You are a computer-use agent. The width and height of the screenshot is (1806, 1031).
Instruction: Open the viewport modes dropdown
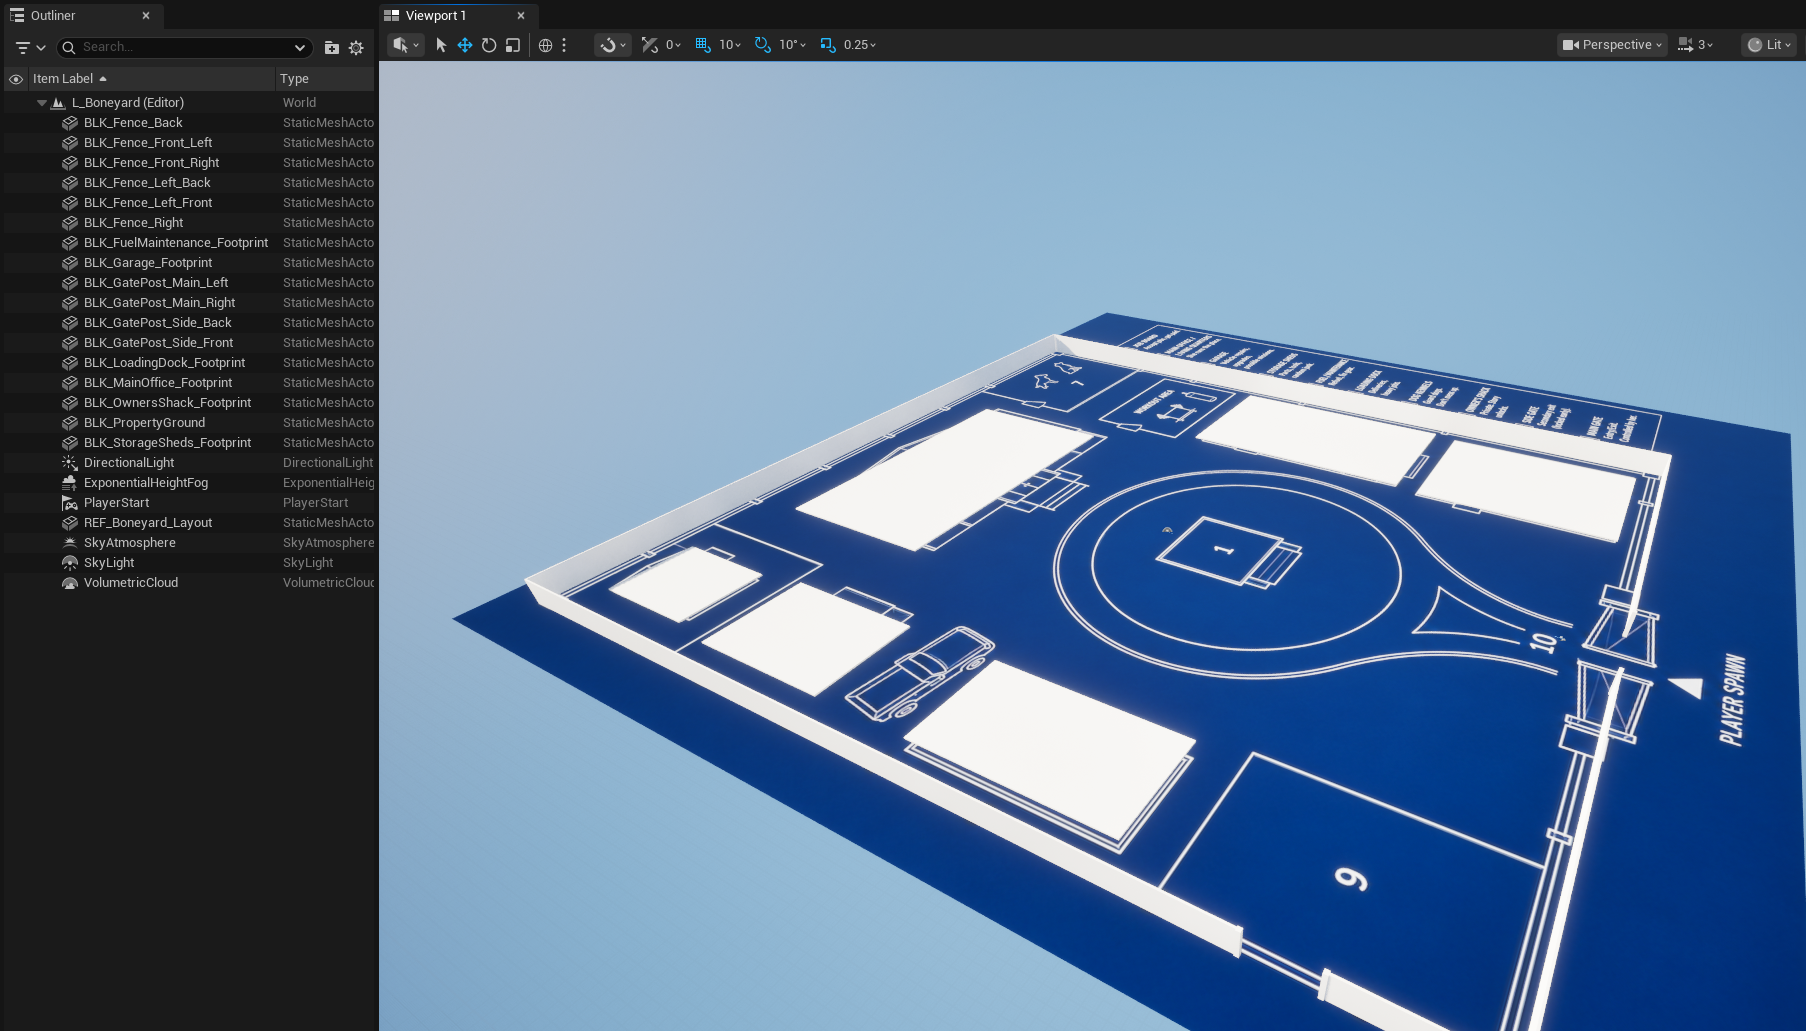pos(405,45)
